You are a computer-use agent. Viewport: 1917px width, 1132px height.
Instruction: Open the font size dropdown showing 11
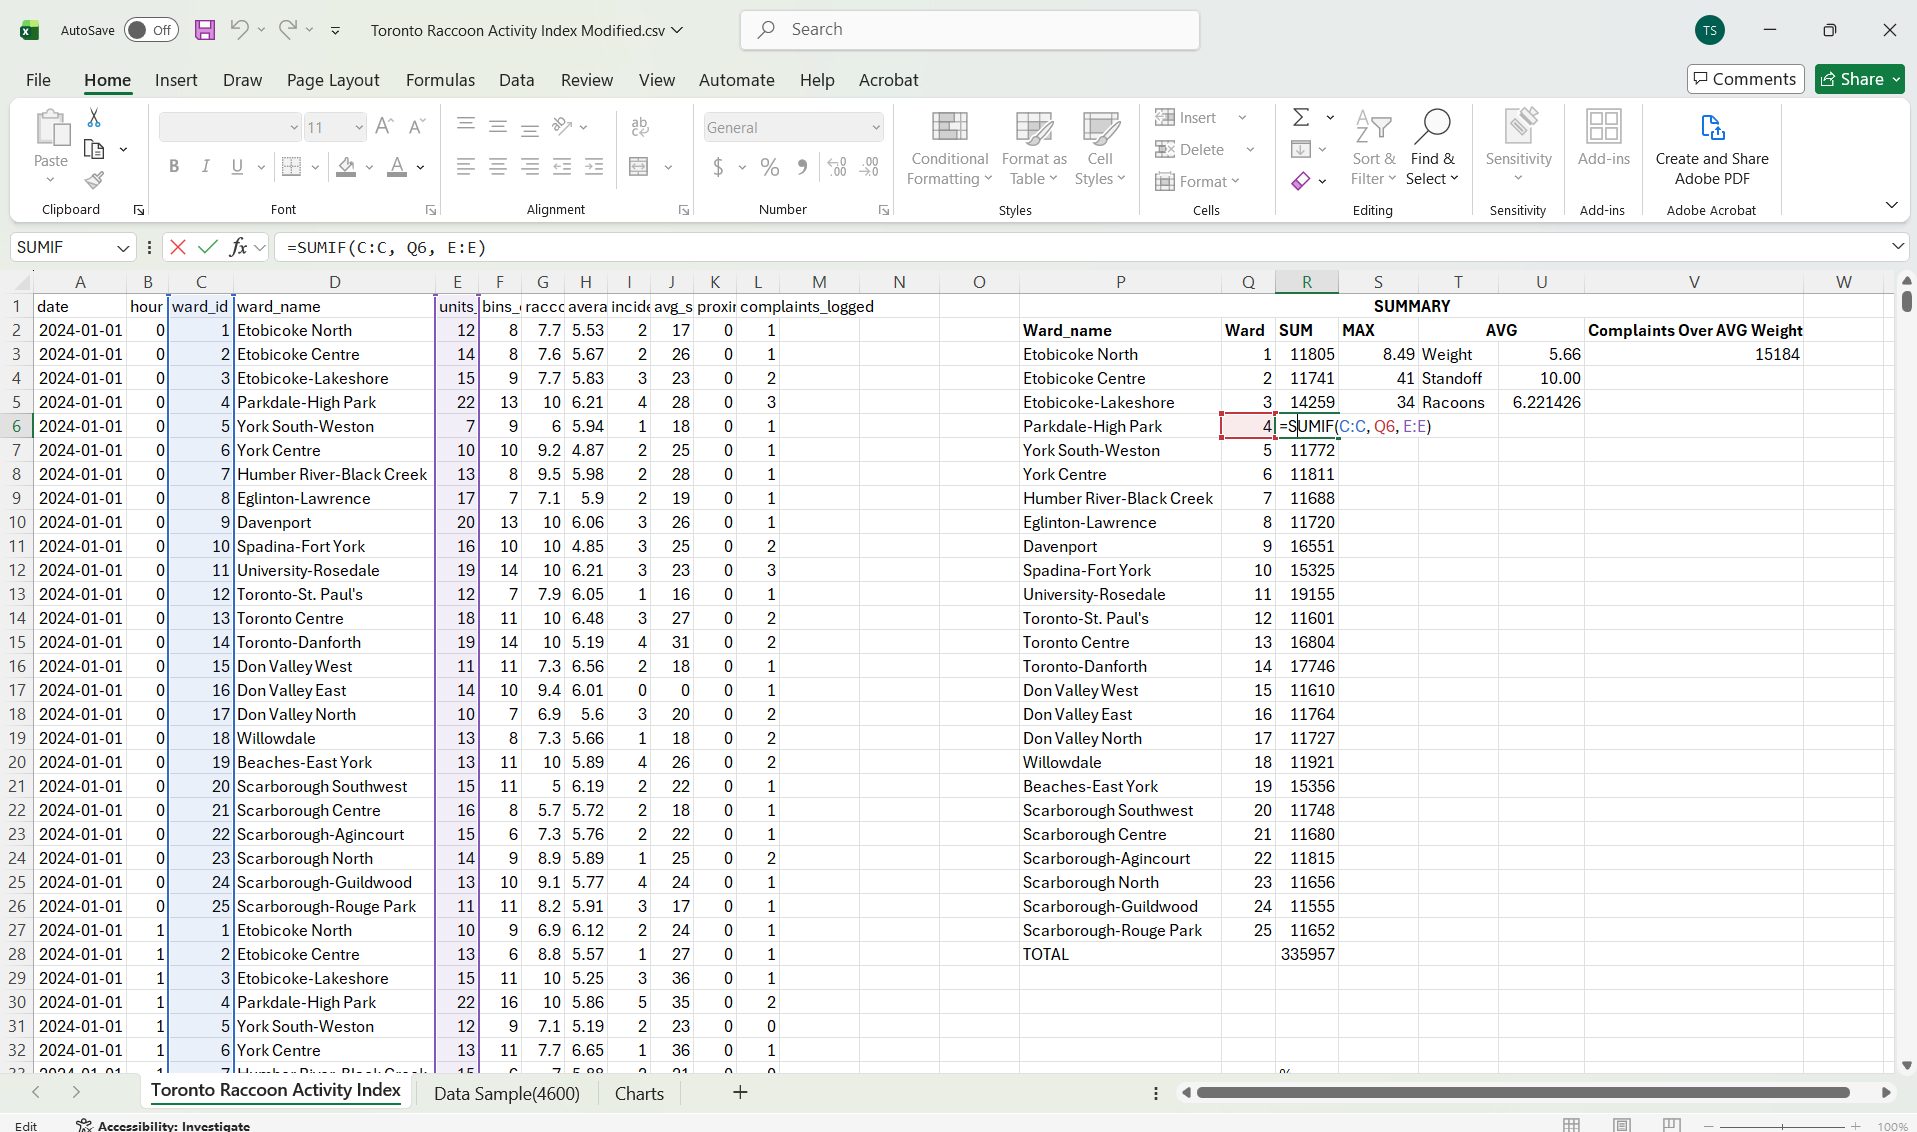pos(358,128)
